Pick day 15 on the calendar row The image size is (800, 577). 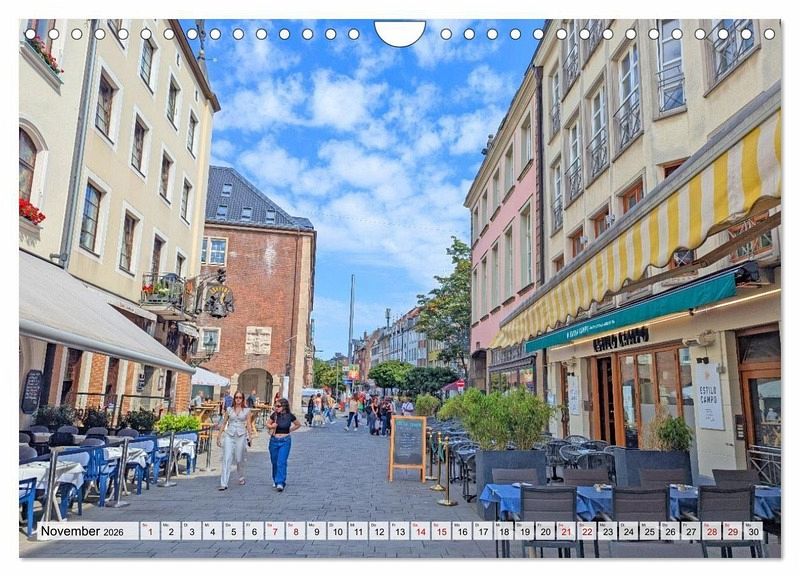(x=441, y=531)
